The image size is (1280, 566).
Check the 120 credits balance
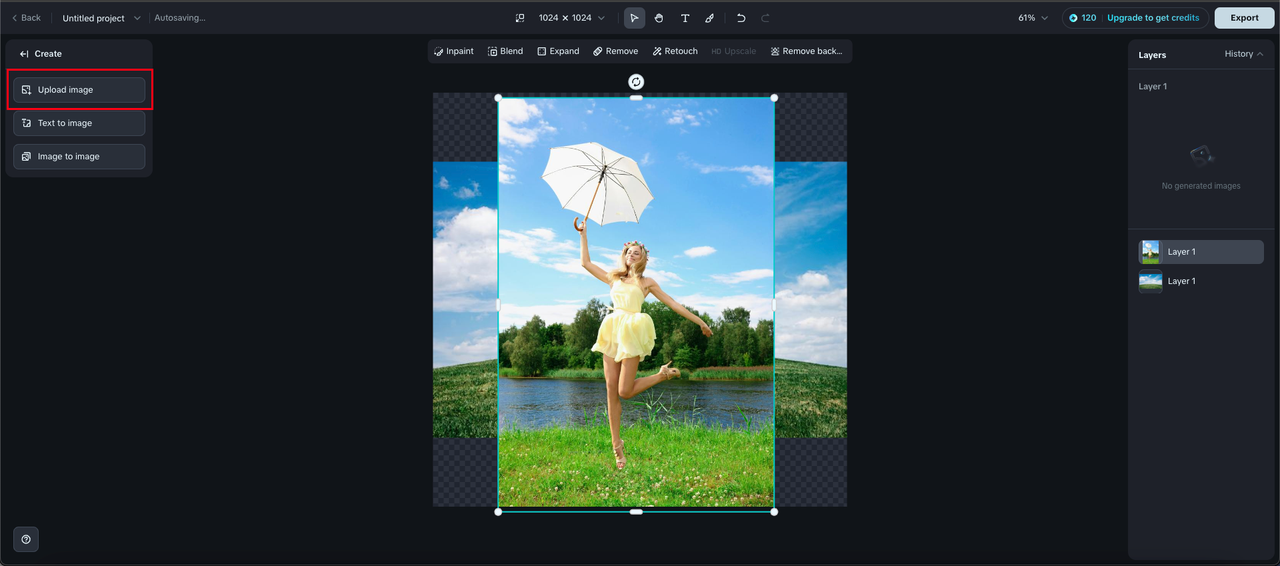(1082, 18)
